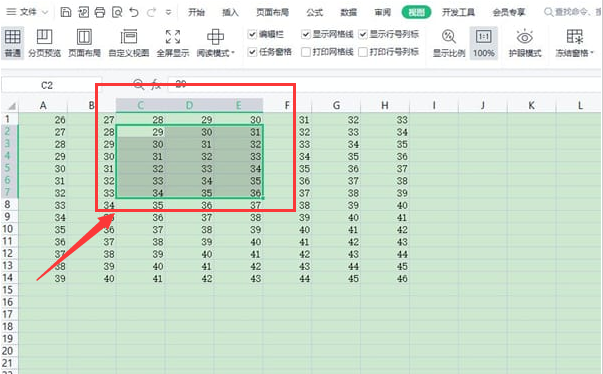603x374 pixels.
Task: Open Print Preview icon
Action: click(x=117, y=12)
